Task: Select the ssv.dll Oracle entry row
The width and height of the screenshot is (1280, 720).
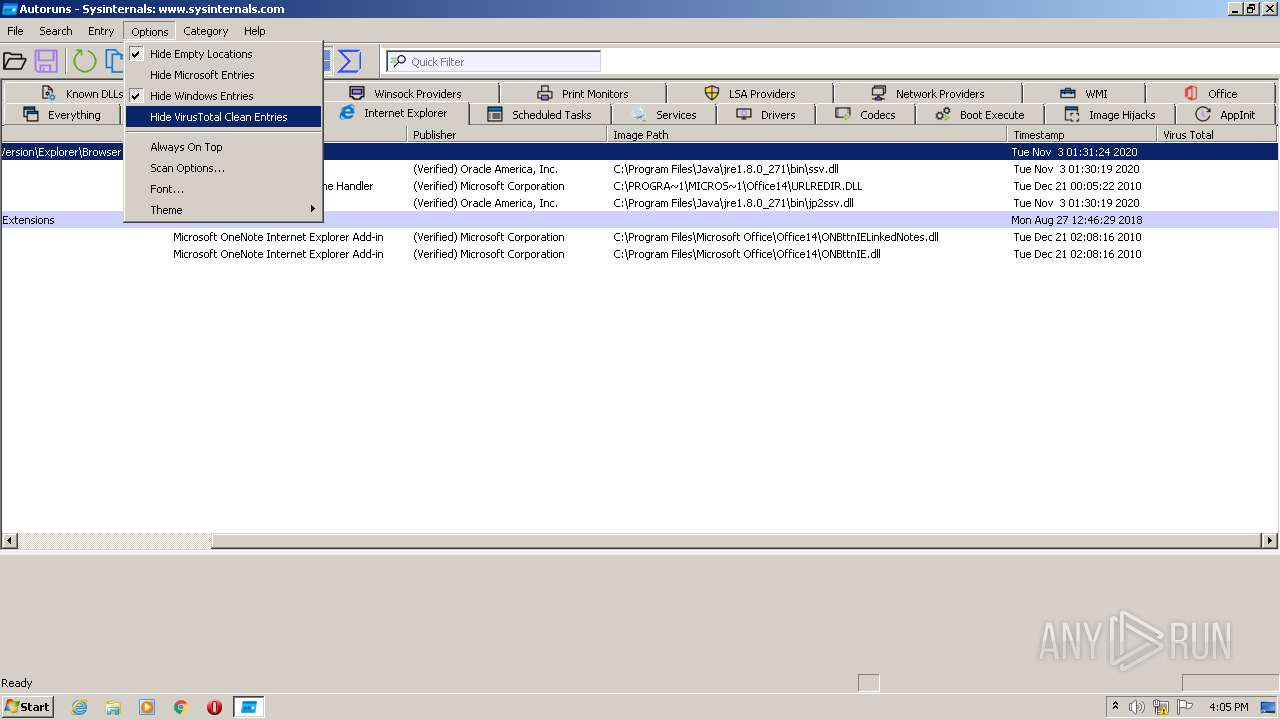Action: (639, 169)
